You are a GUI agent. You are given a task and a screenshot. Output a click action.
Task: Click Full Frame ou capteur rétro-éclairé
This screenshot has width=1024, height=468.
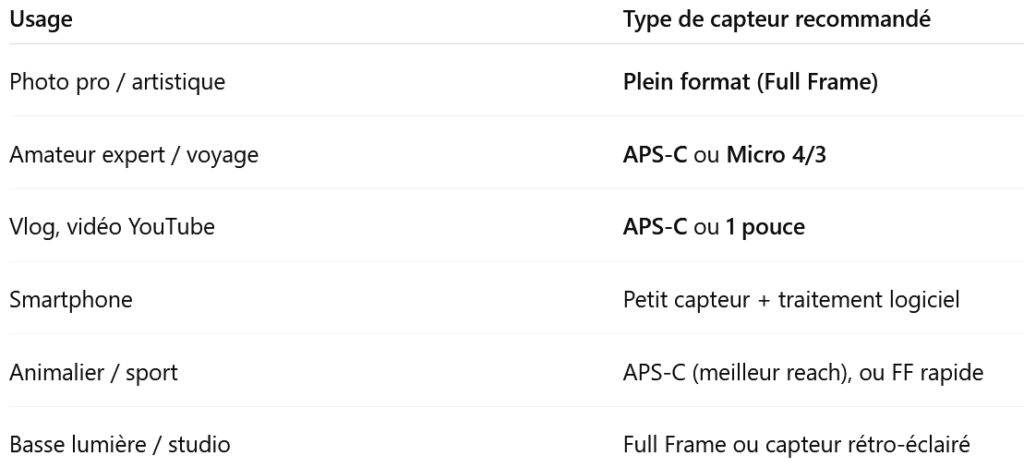(797, 445)
